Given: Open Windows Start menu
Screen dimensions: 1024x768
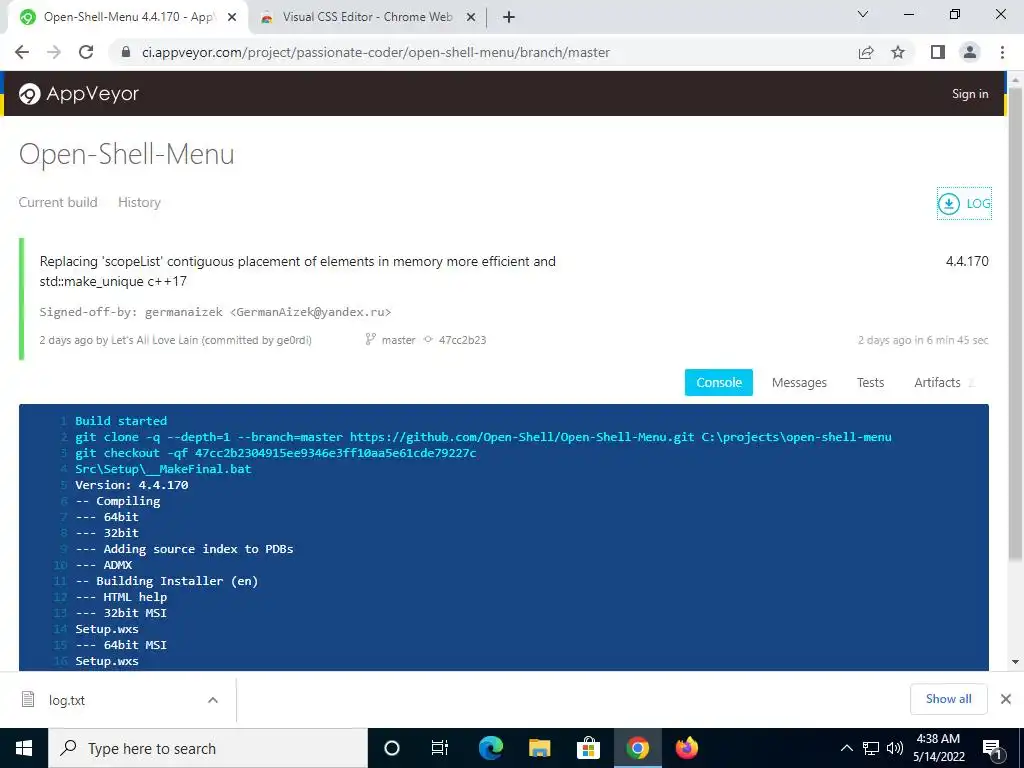Looking at the screenshot, I should coord(24,748).
